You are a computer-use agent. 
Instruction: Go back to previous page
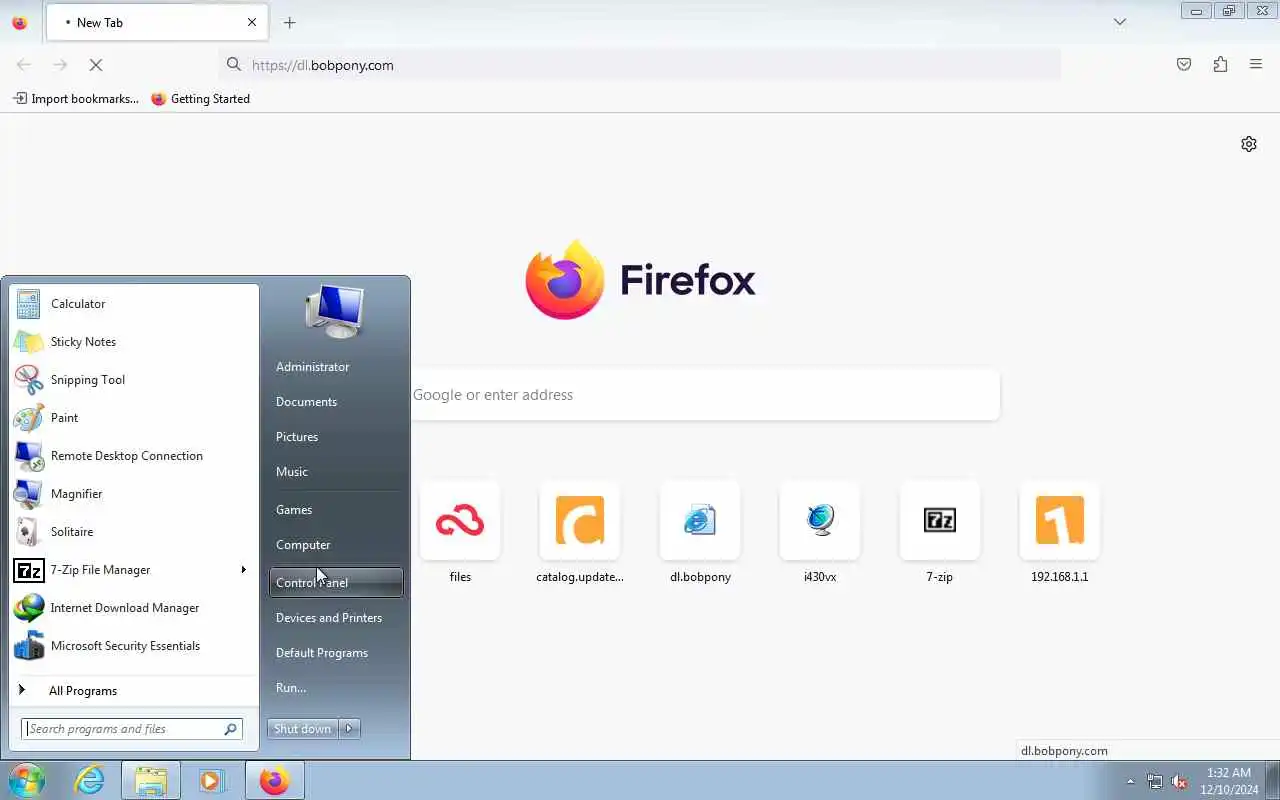coord(24,65)
